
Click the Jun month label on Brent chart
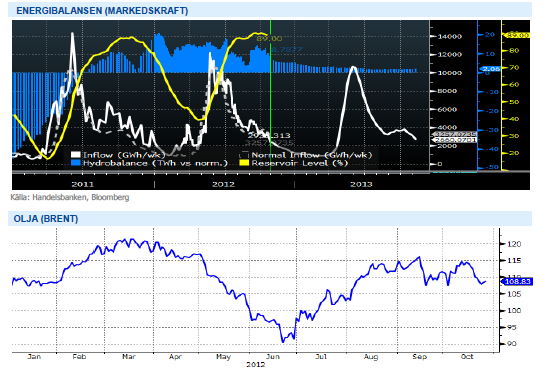pyautogui.click(x=273, y=356)
